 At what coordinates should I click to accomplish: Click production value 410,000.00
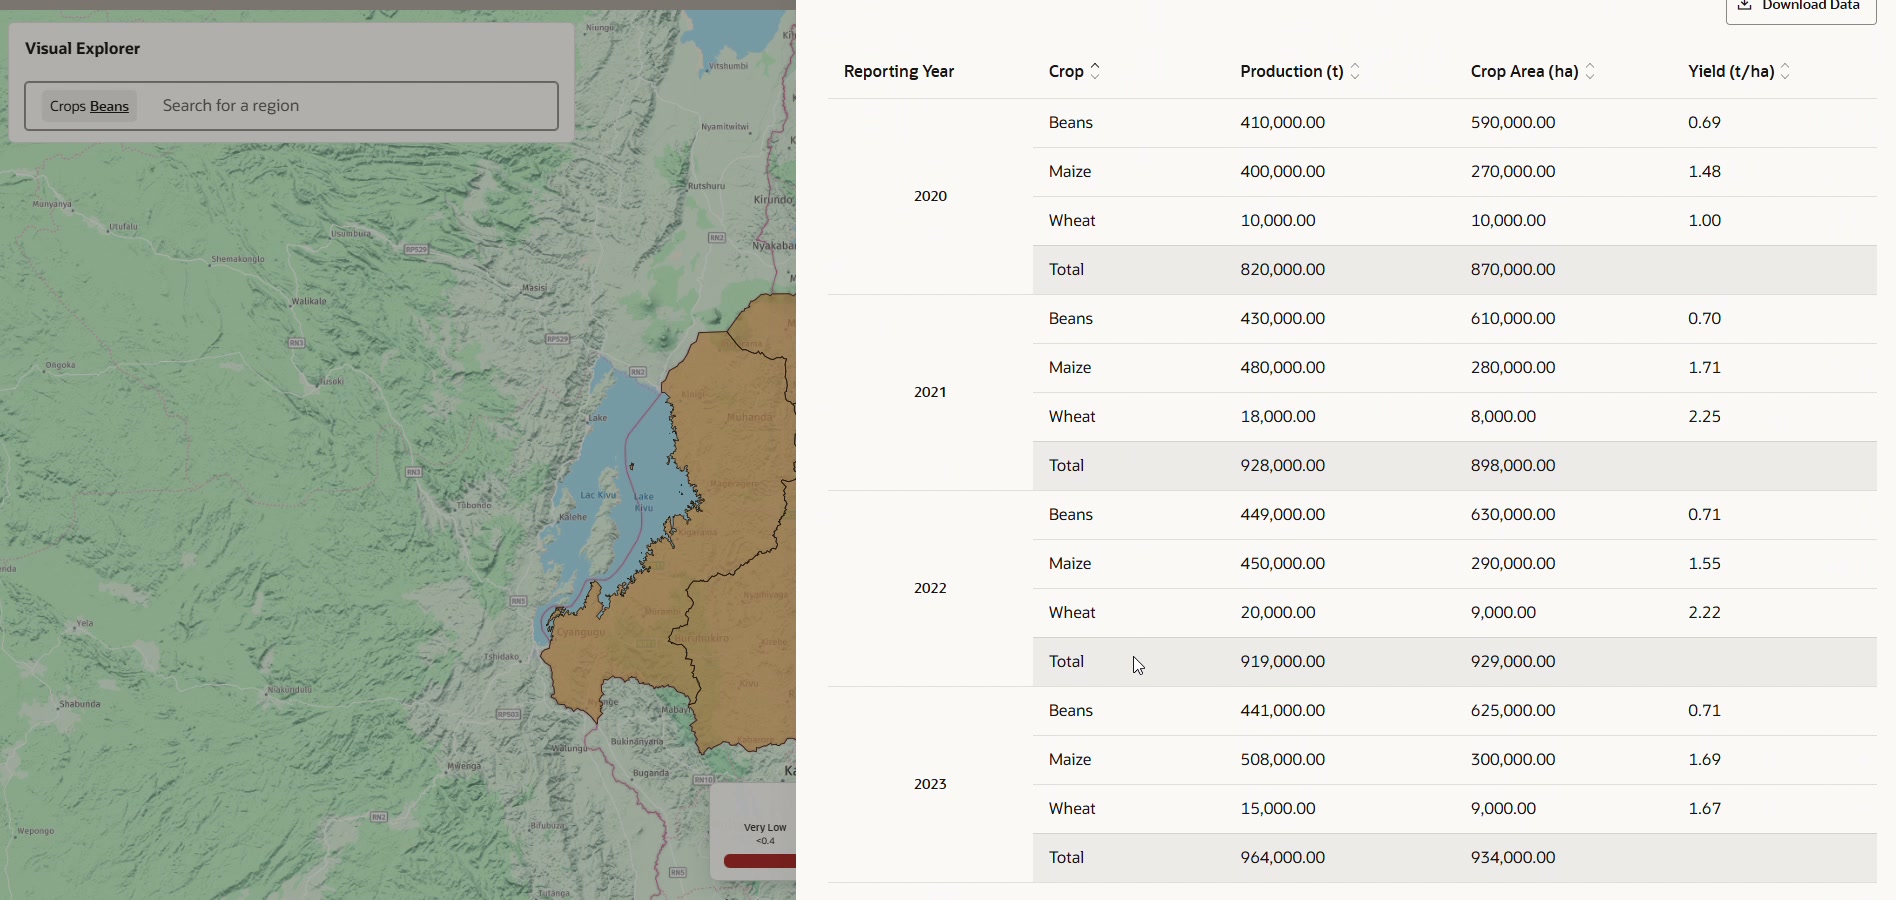pos(1283,123)
